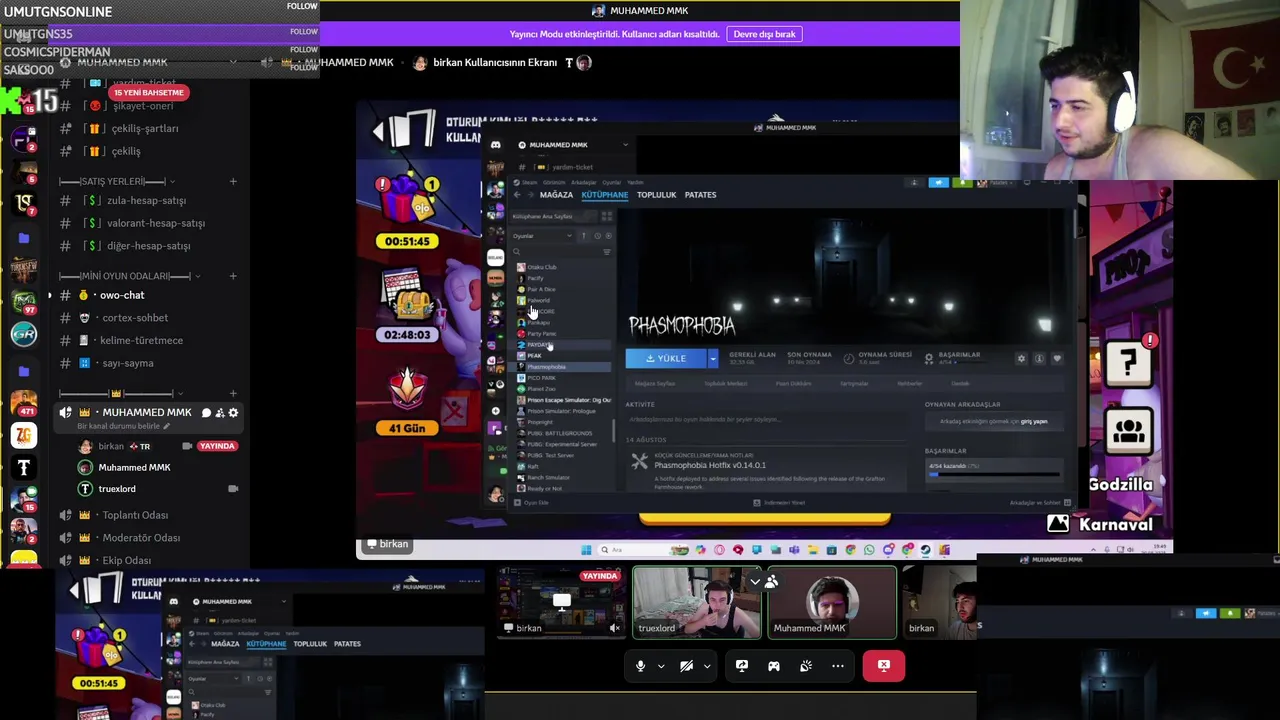Open şikayet-oneri channel
1280x720 pixels.
pyautogui.click(x=142, y=106)
